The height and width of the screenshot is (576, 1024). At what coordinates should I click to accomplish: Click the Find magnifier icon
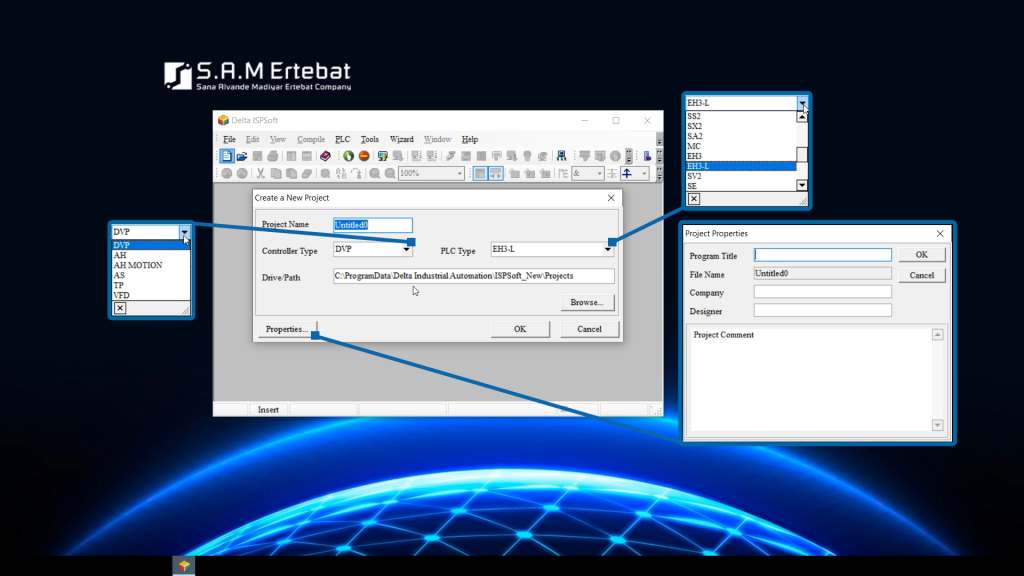[325, 174]
